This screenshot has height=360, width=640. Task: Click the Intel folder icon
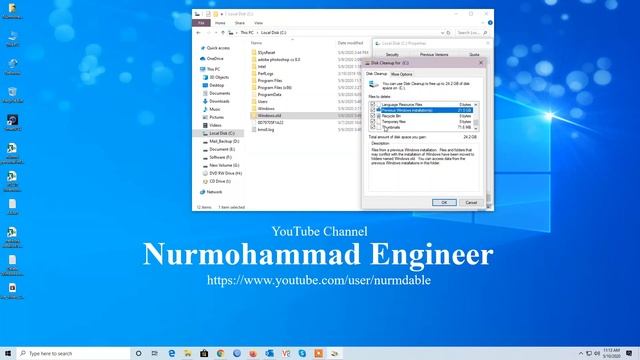[254, 67]
